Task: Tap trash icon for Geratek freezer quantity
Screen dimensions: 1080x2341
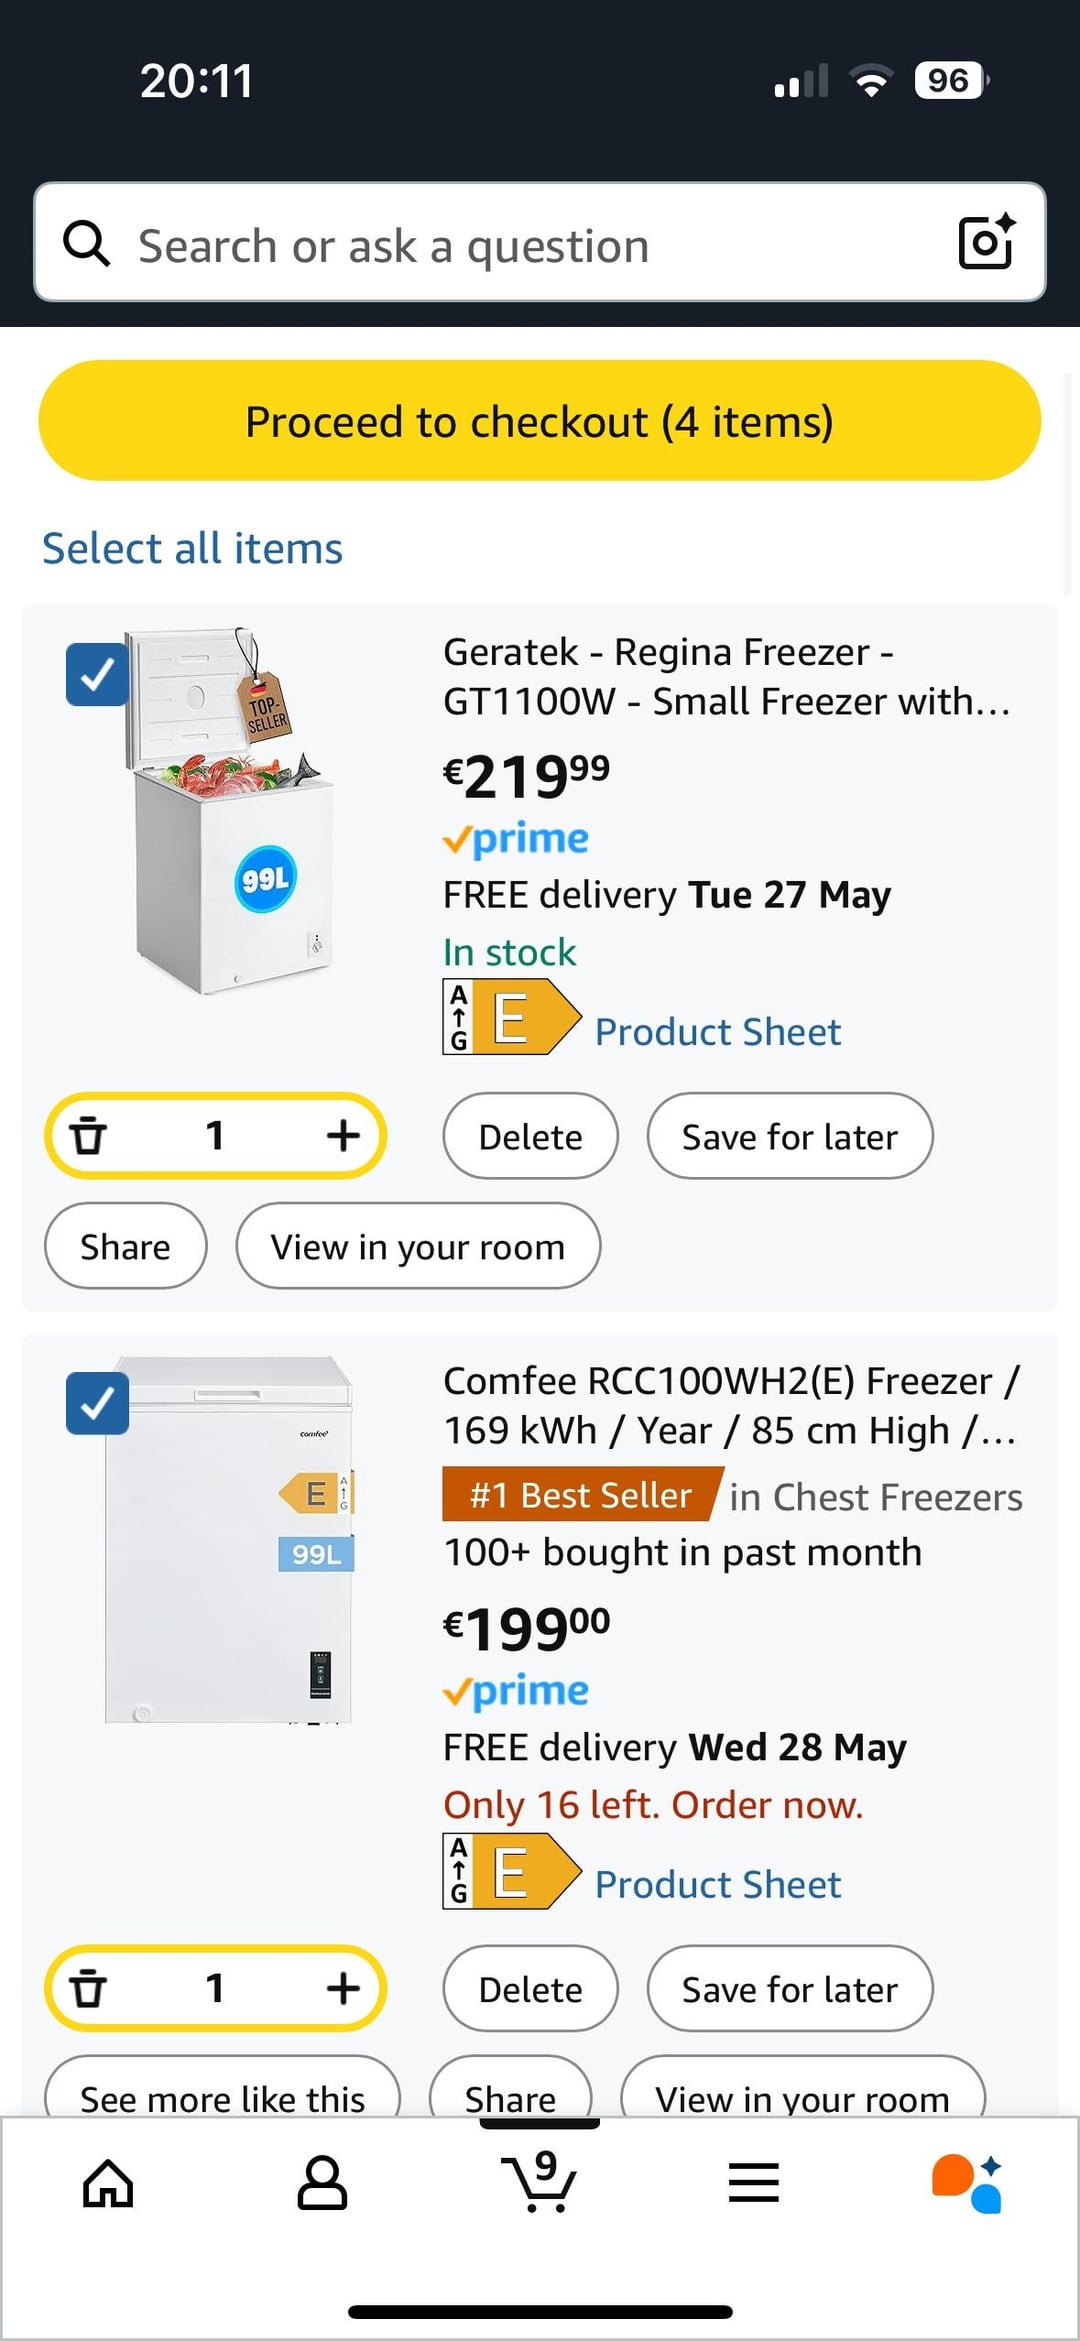Action: pos(89,1136)
